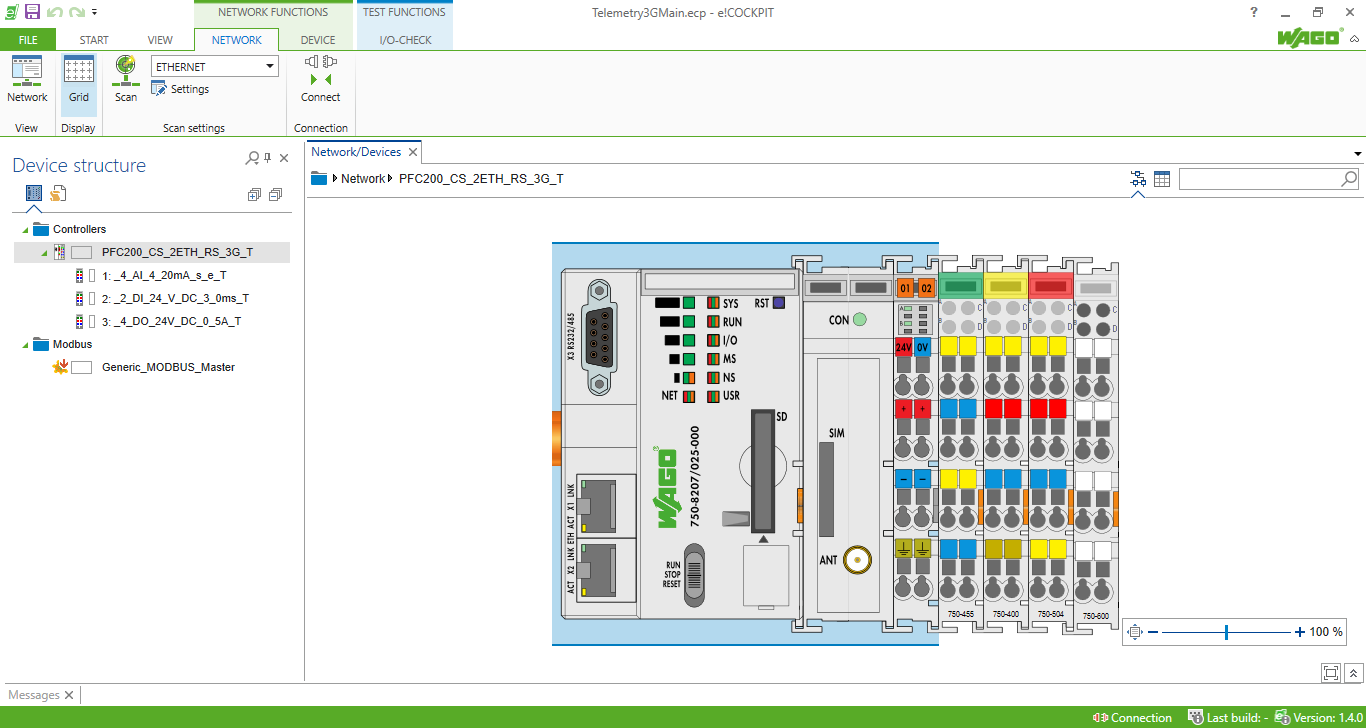Zoom out with the minus button
This screenshot has height=728, width=1366.
[x=1153, y=632]
